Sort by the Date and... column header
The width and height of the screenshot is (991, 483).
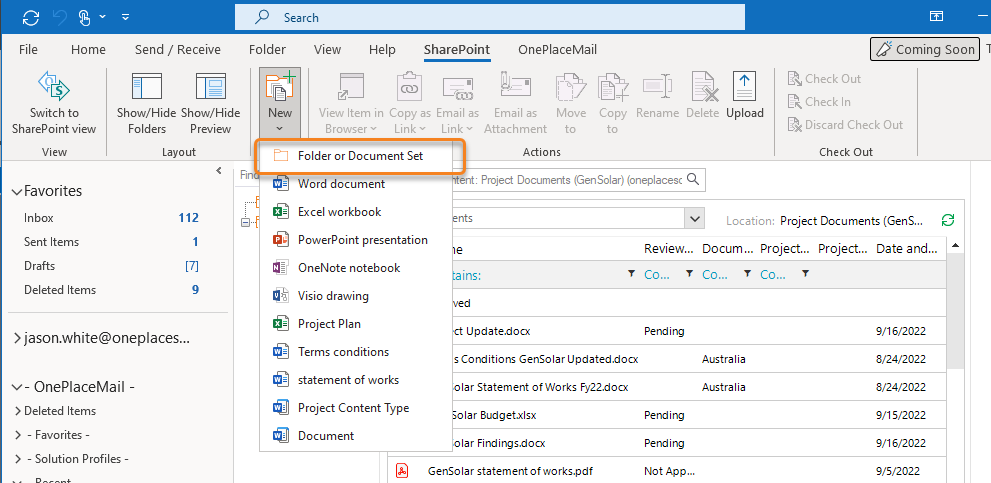(906, 249)
